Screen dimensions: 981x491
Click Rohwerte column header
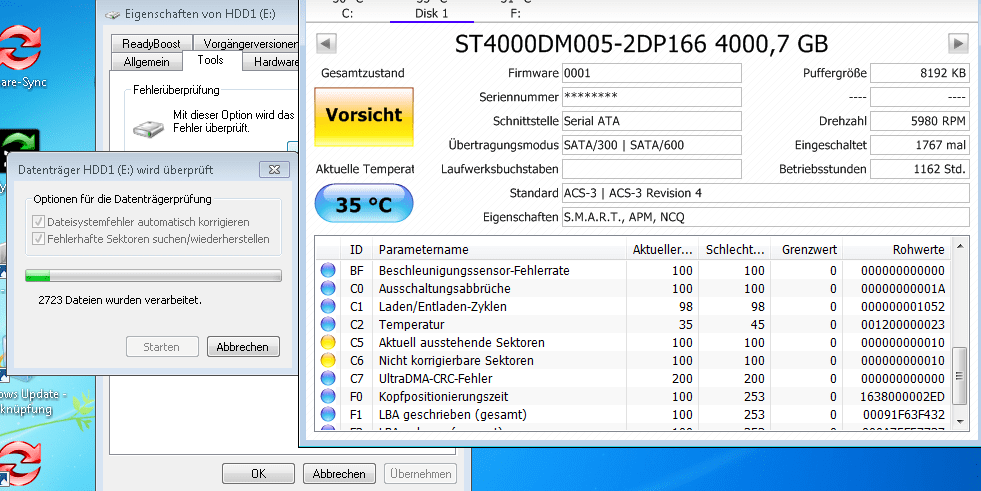(x=897, y=250)
